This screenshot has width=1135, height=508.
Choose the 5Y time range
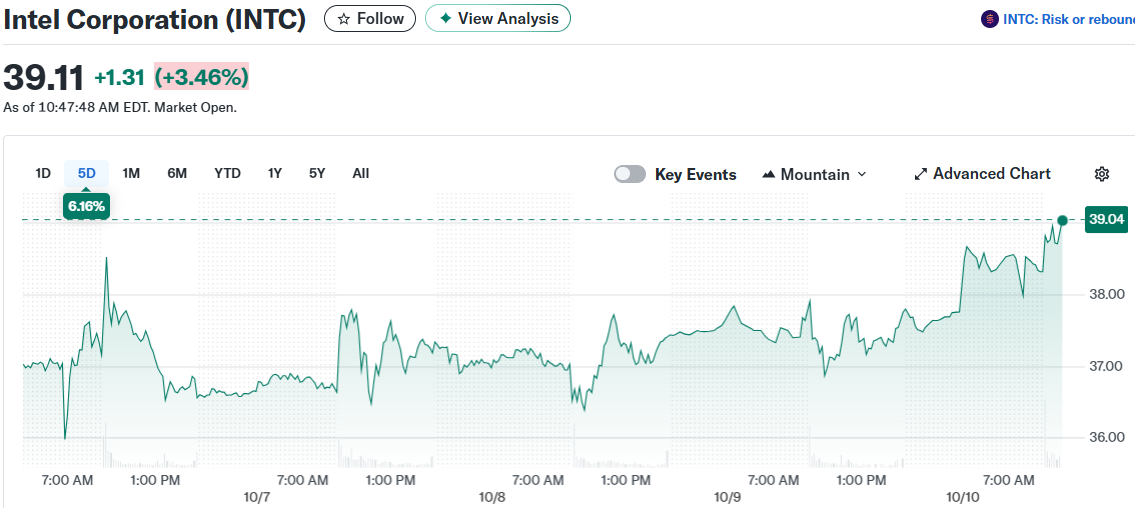[317, 173]
